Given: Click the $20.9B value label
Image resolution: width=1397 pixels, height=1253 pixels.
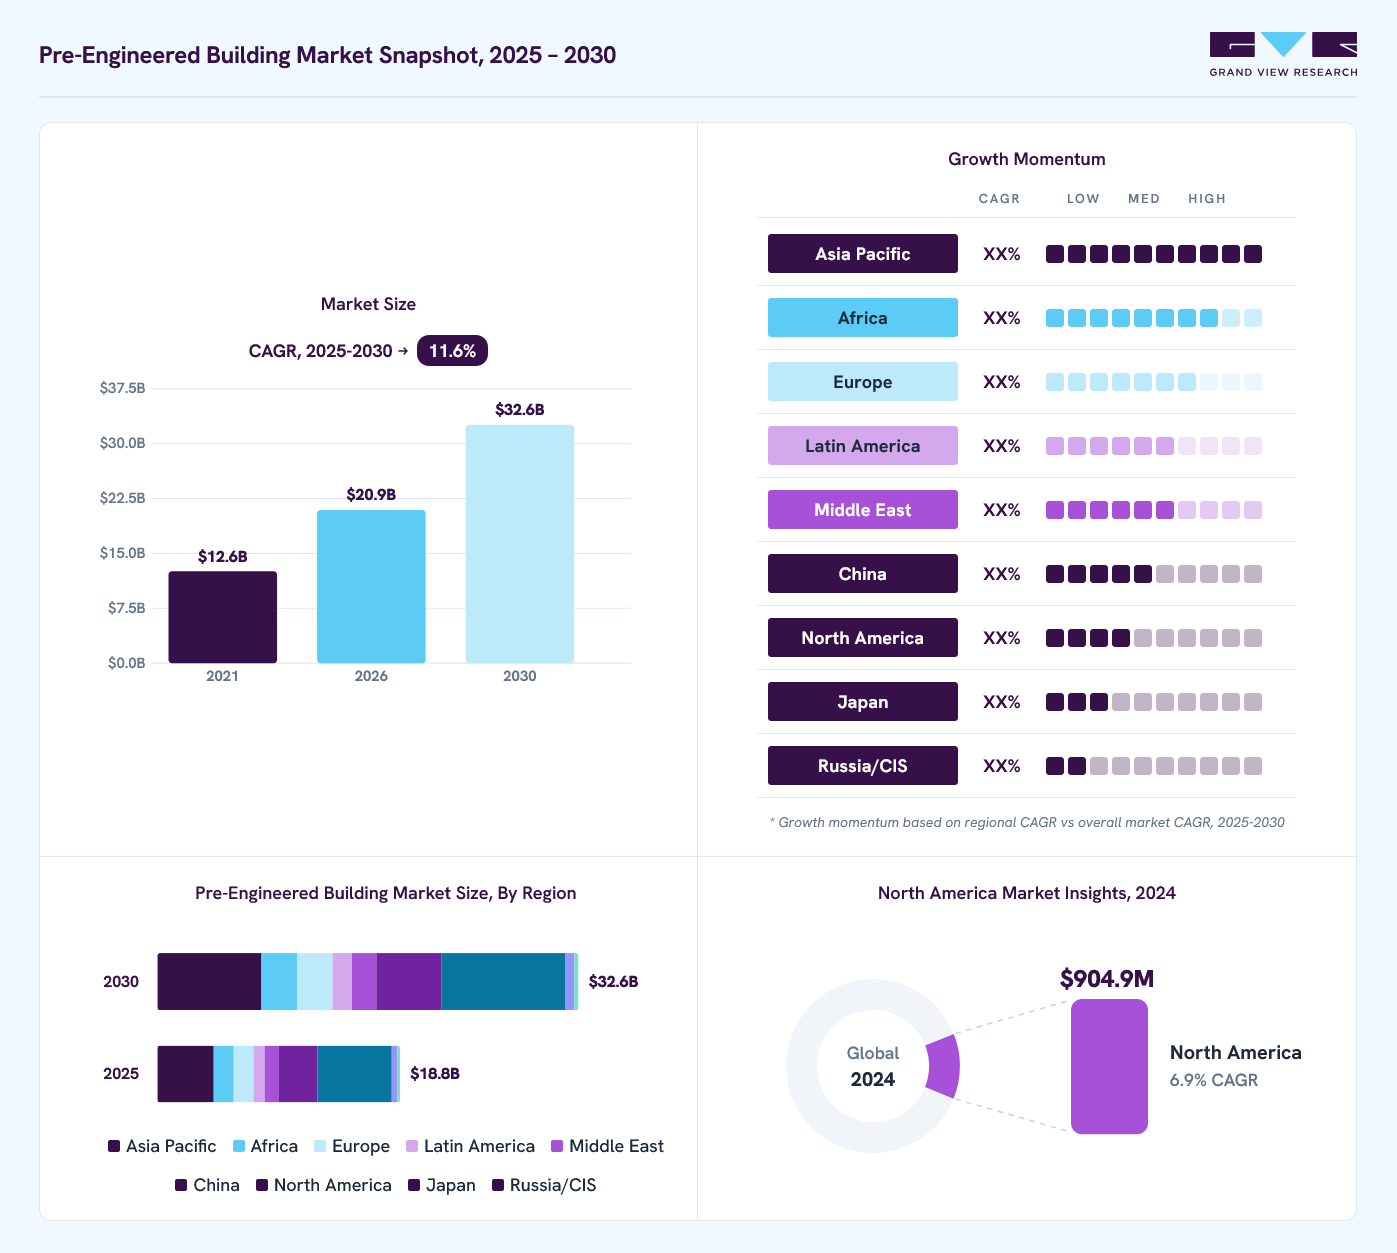Looking at the screenshot, I should pyautogui.click(x=371, y=494).
